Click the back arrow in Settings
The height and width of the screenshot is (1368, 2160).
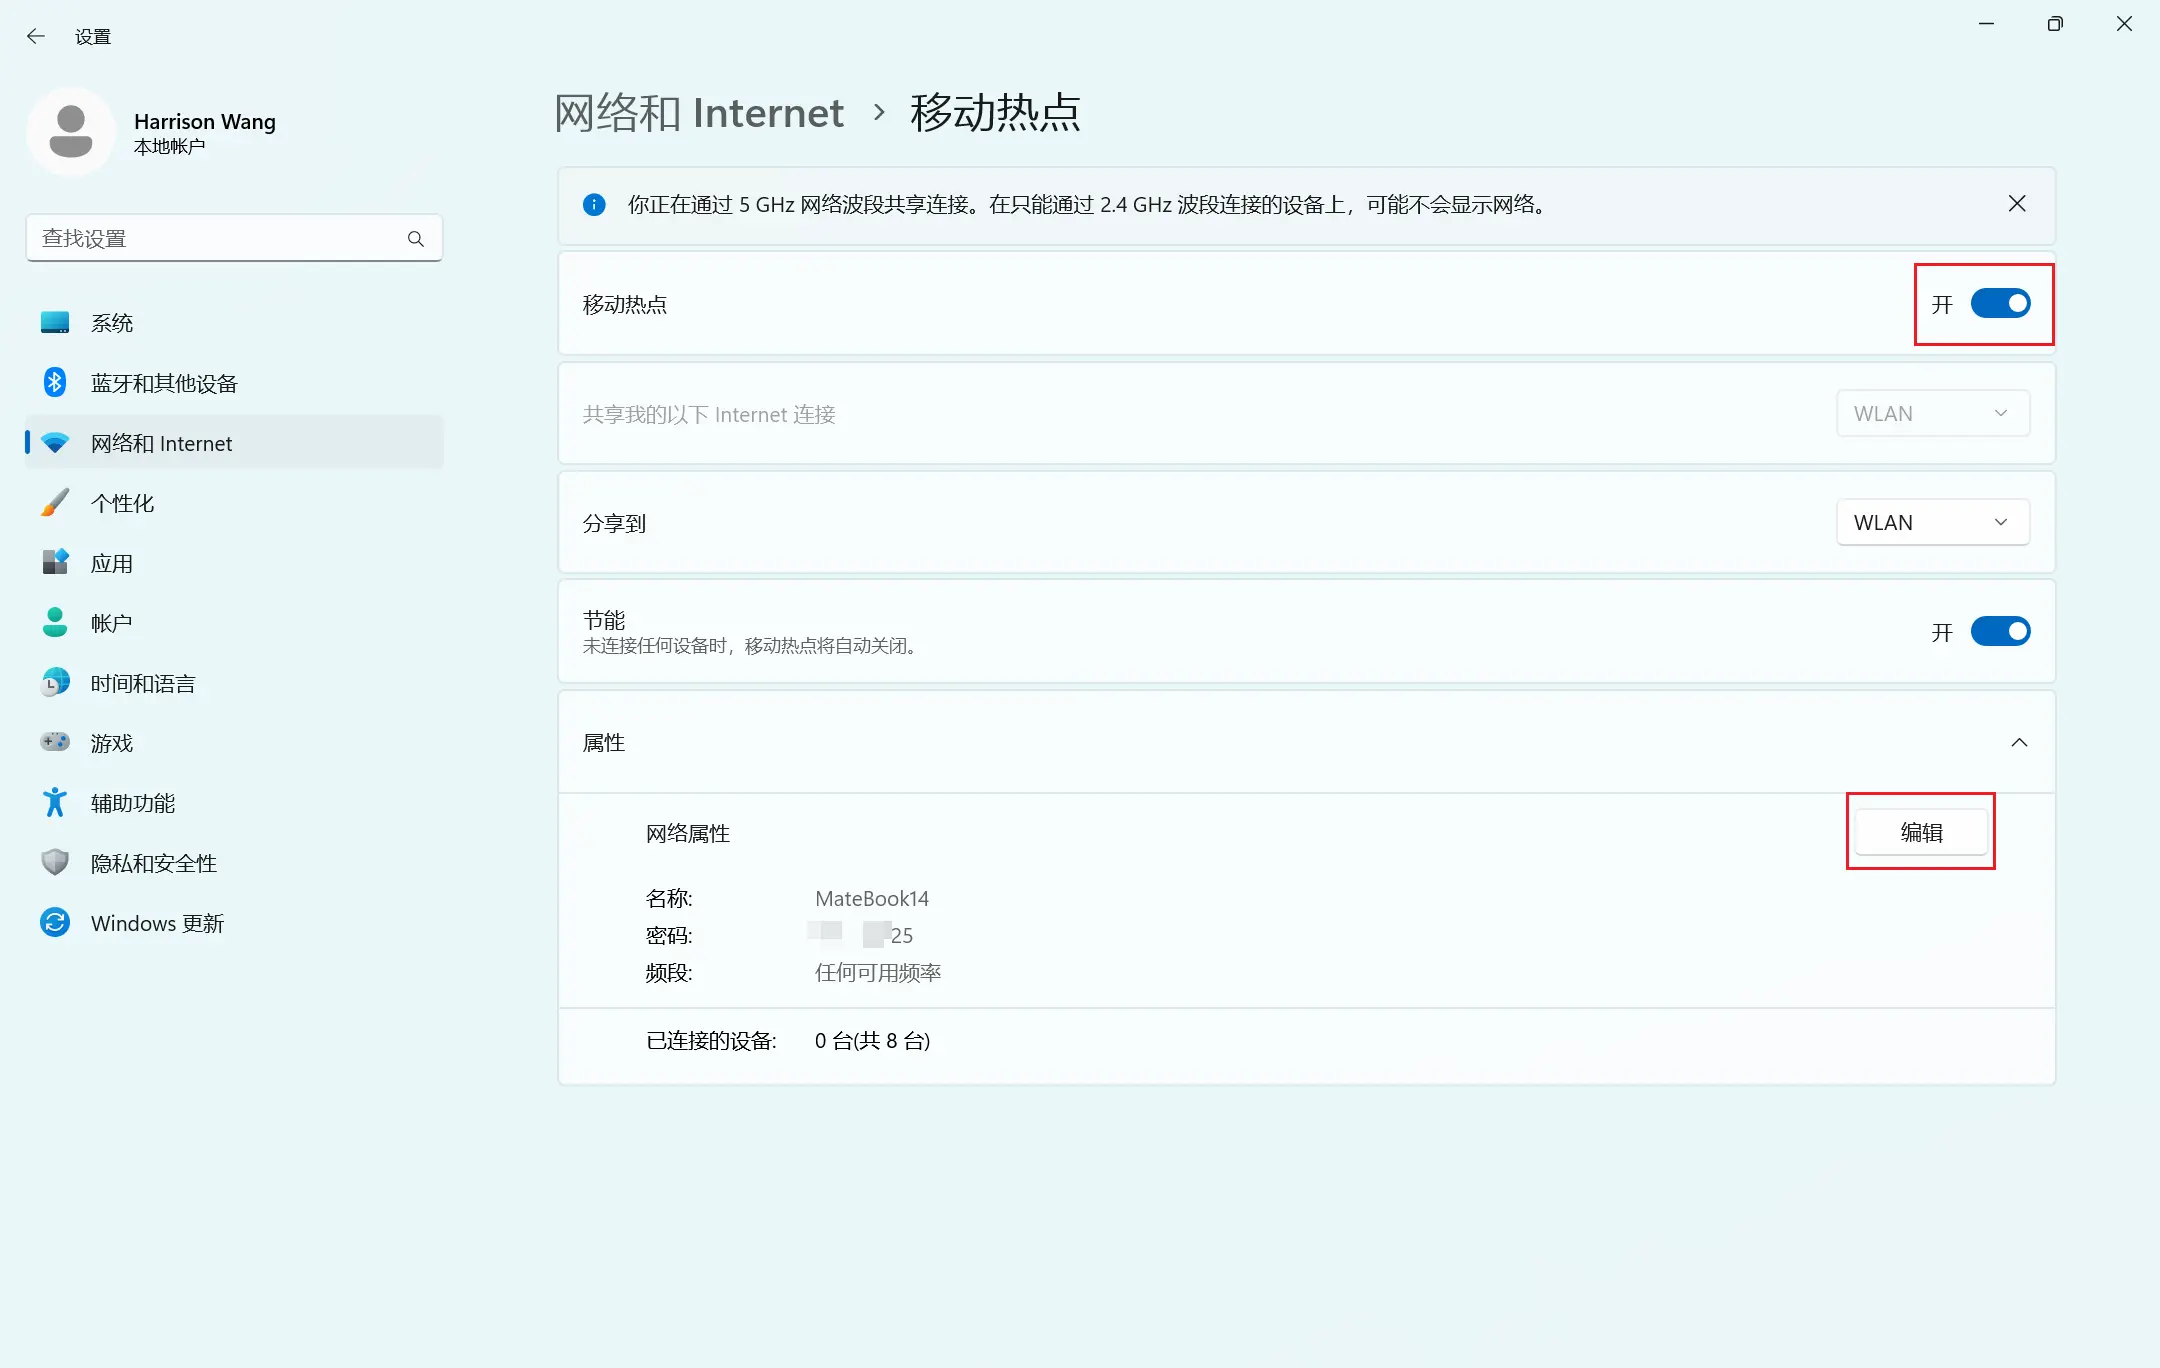[x=36, y=37]
